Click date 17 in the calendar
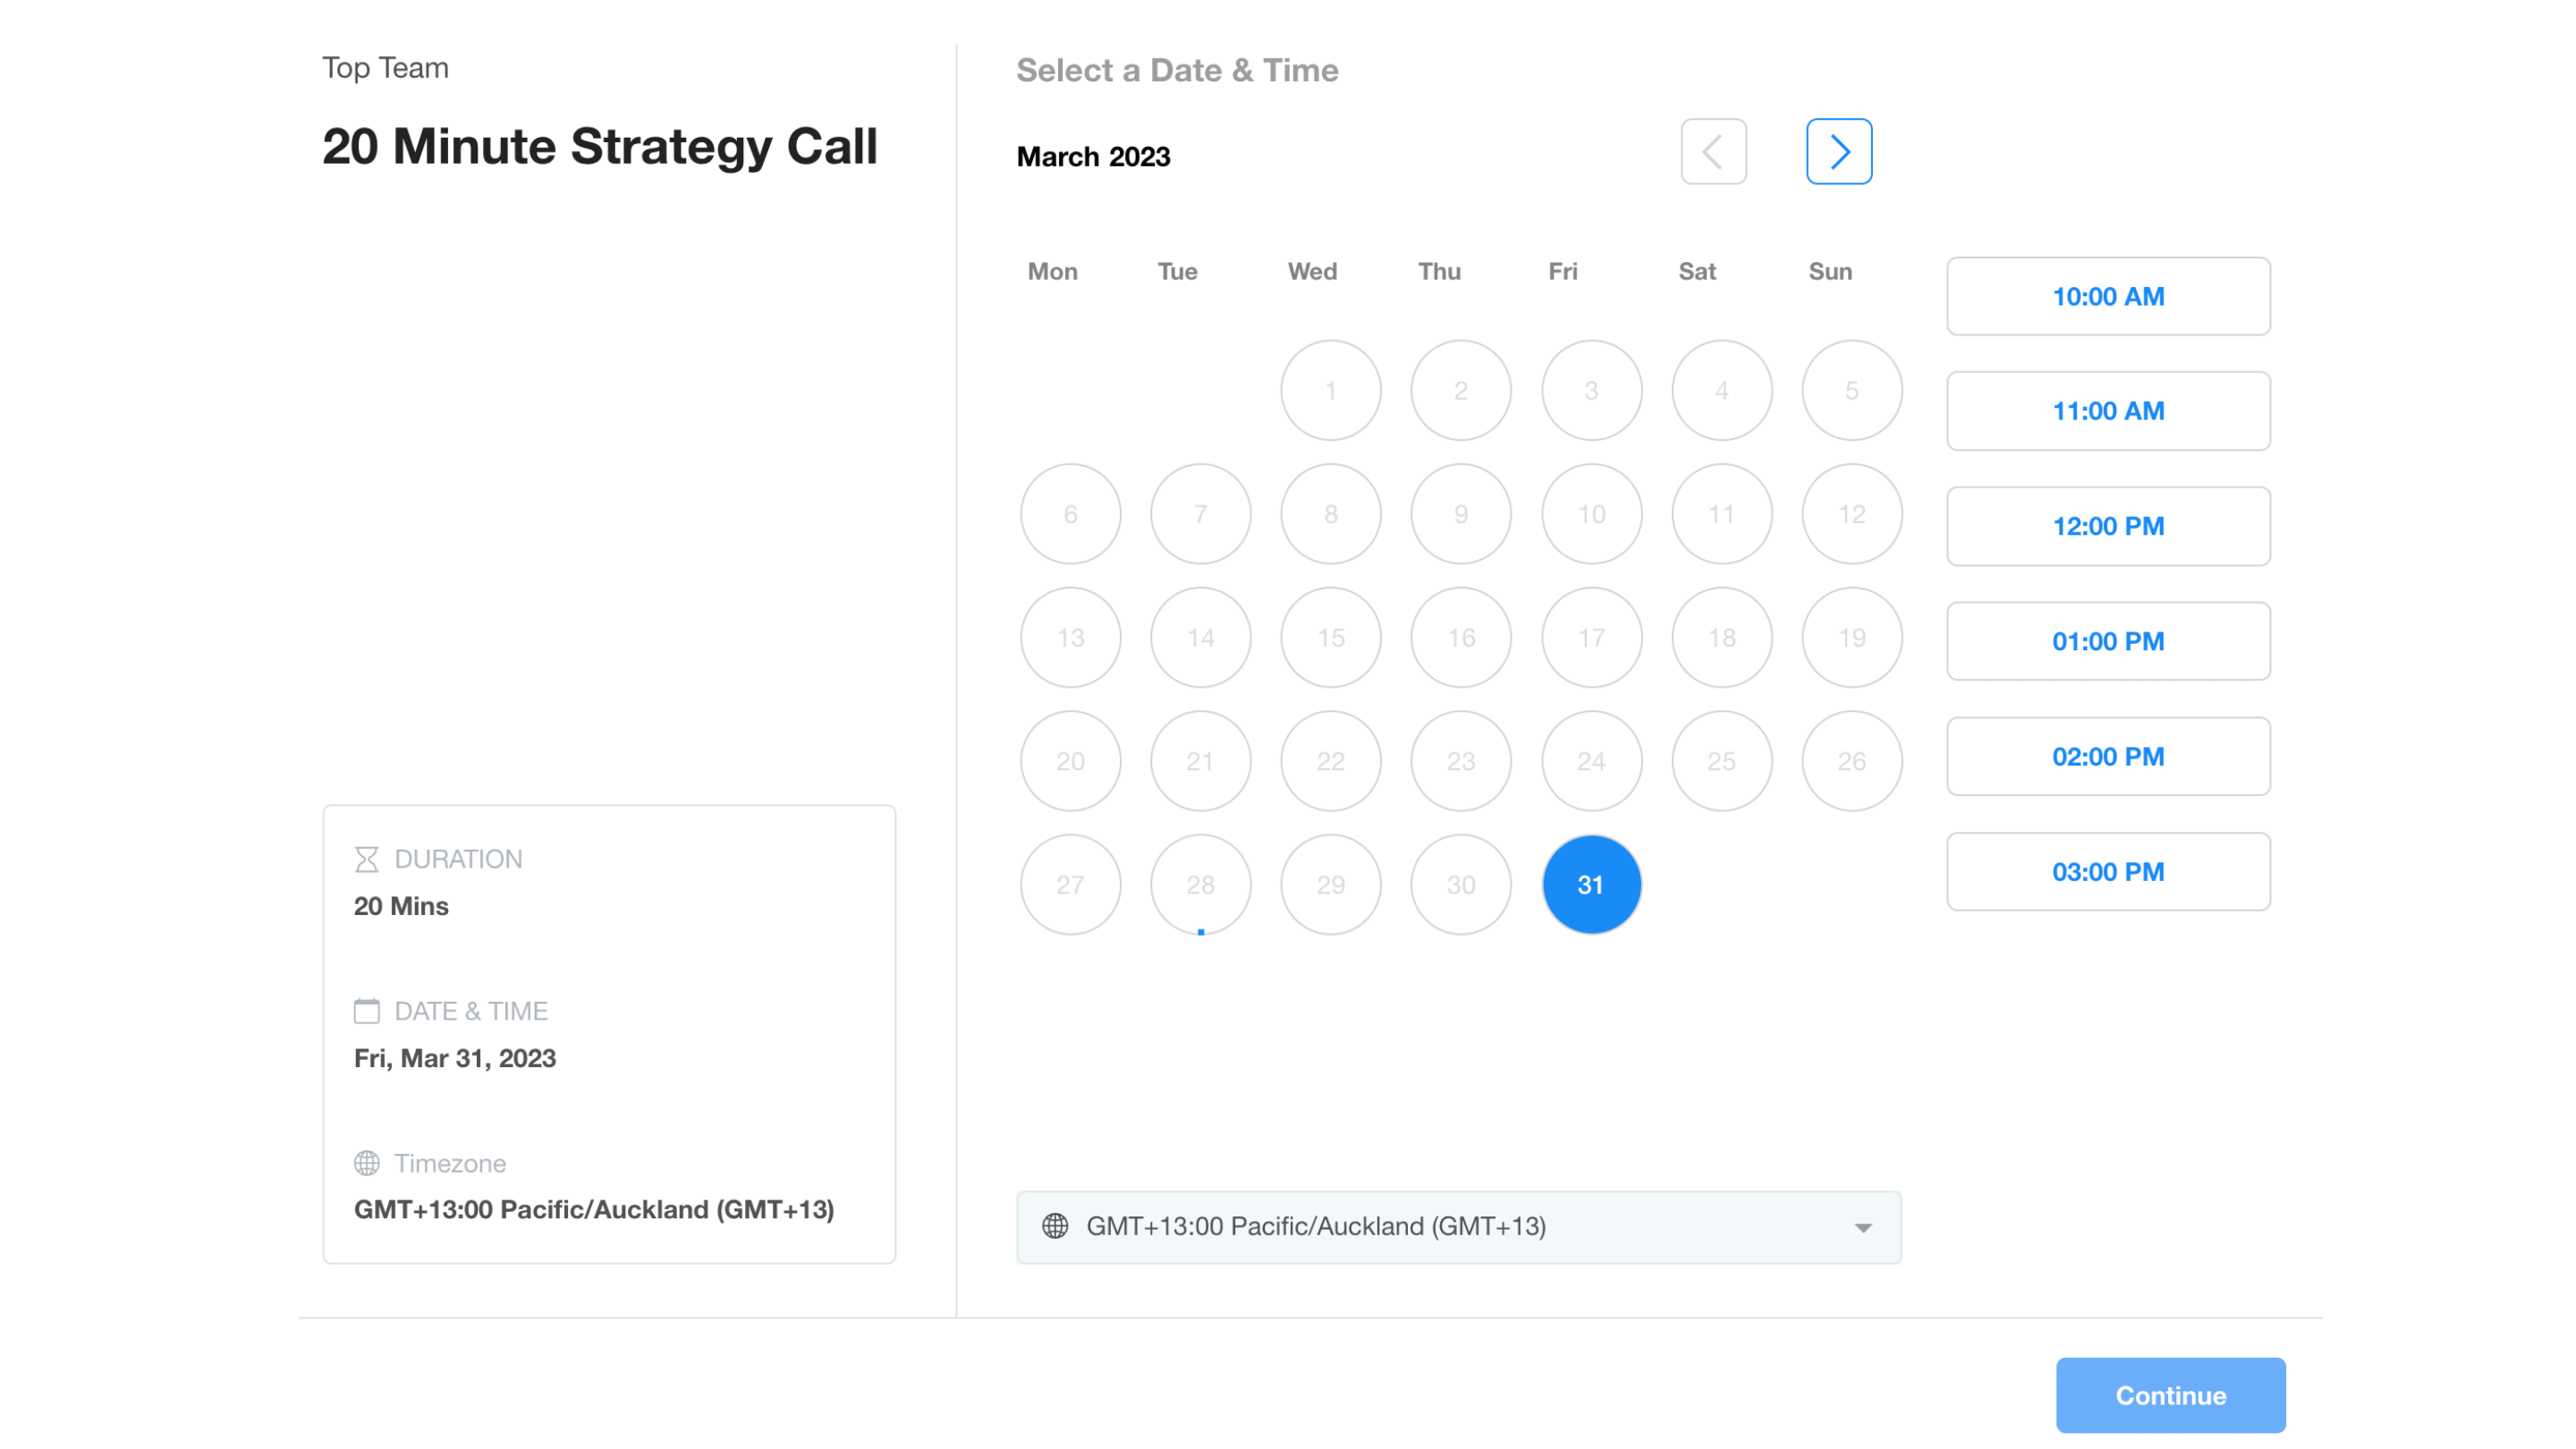2576x1449 pixels. [x=1591, y=637]
